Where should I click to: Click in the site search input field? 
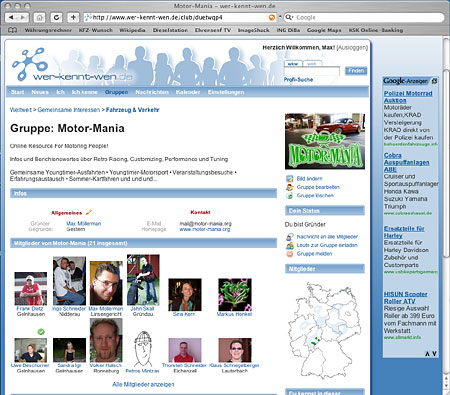tap(312, 71)
